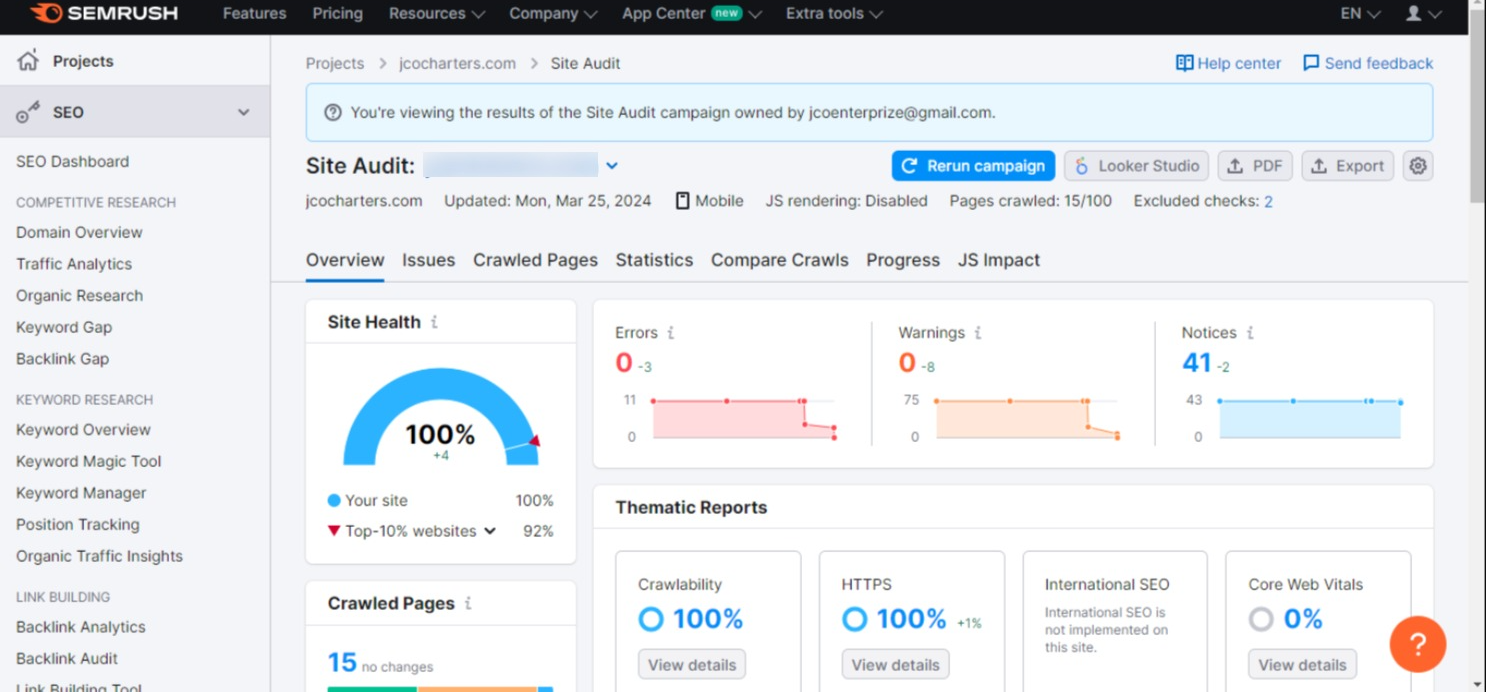Viewport: 1486px width, 694px height.
Task: Open Position Tracking
Action: pyautogui.click(x=77, y=524)
